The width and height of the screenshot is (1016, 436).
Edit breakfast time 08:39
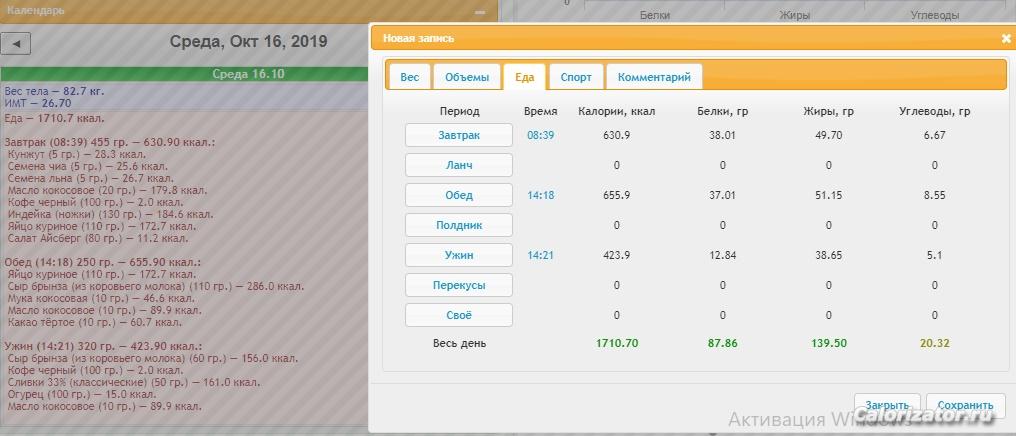(540, 135)
